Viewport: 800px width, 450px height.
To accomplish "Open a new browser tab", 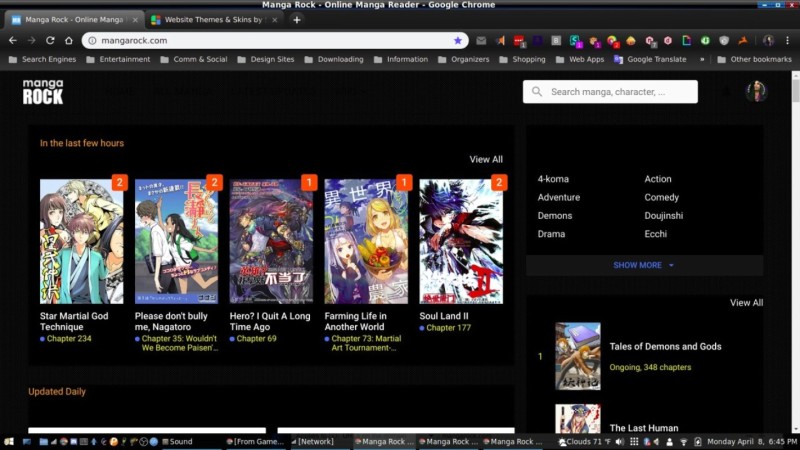I will pos(296,20).
